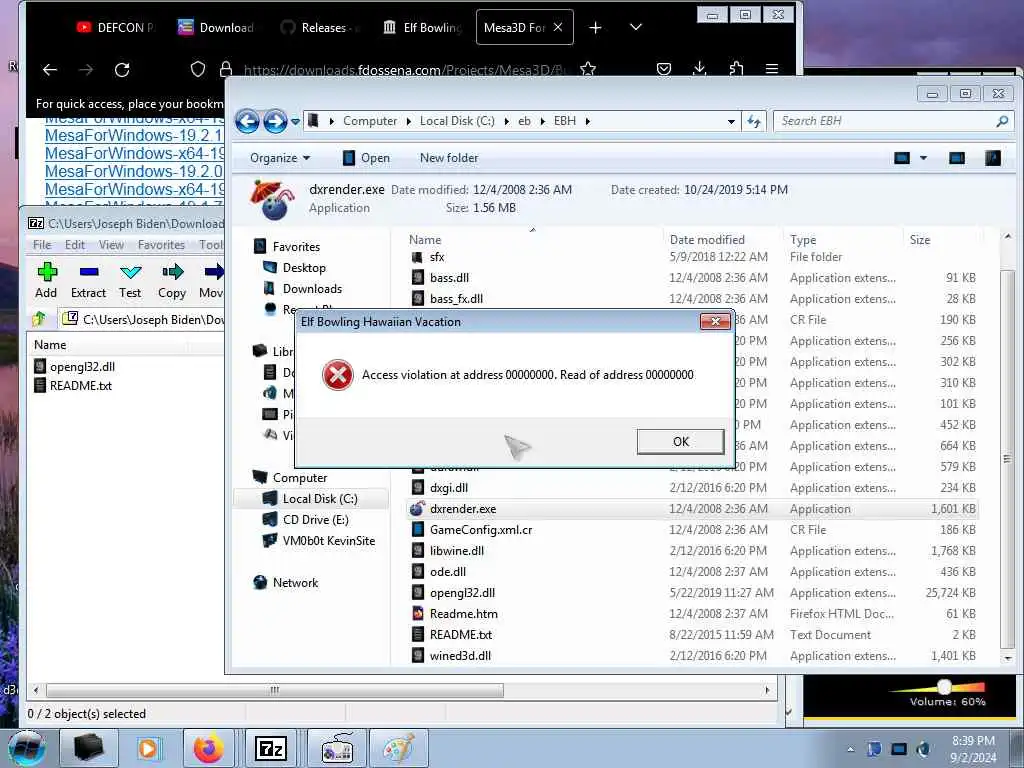1024x768 pixels.
Task: Open the 7-Zip Edit menu
Action: click(x=74, y=245)
